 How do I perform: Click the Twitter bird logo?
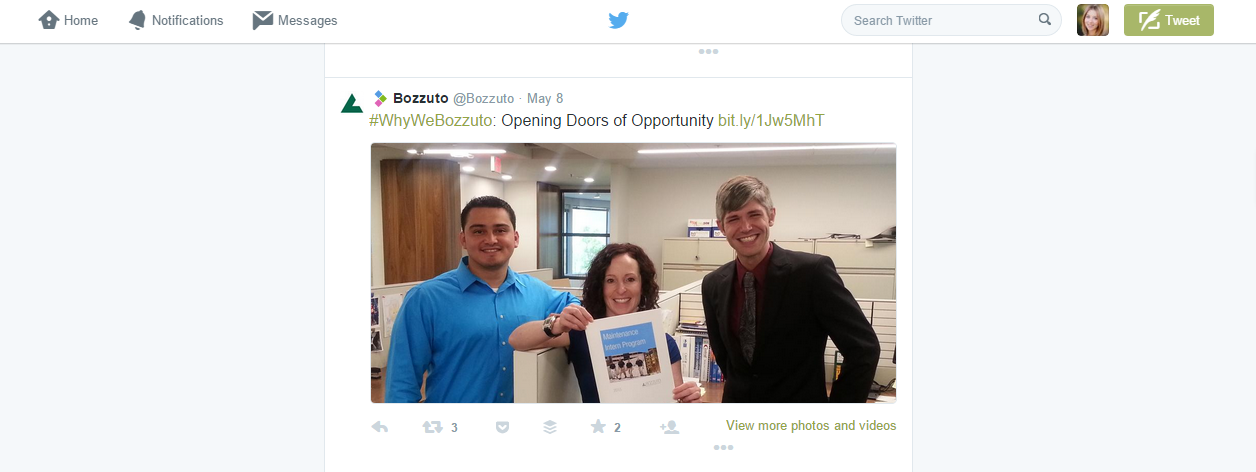click(x=619, y=20)
